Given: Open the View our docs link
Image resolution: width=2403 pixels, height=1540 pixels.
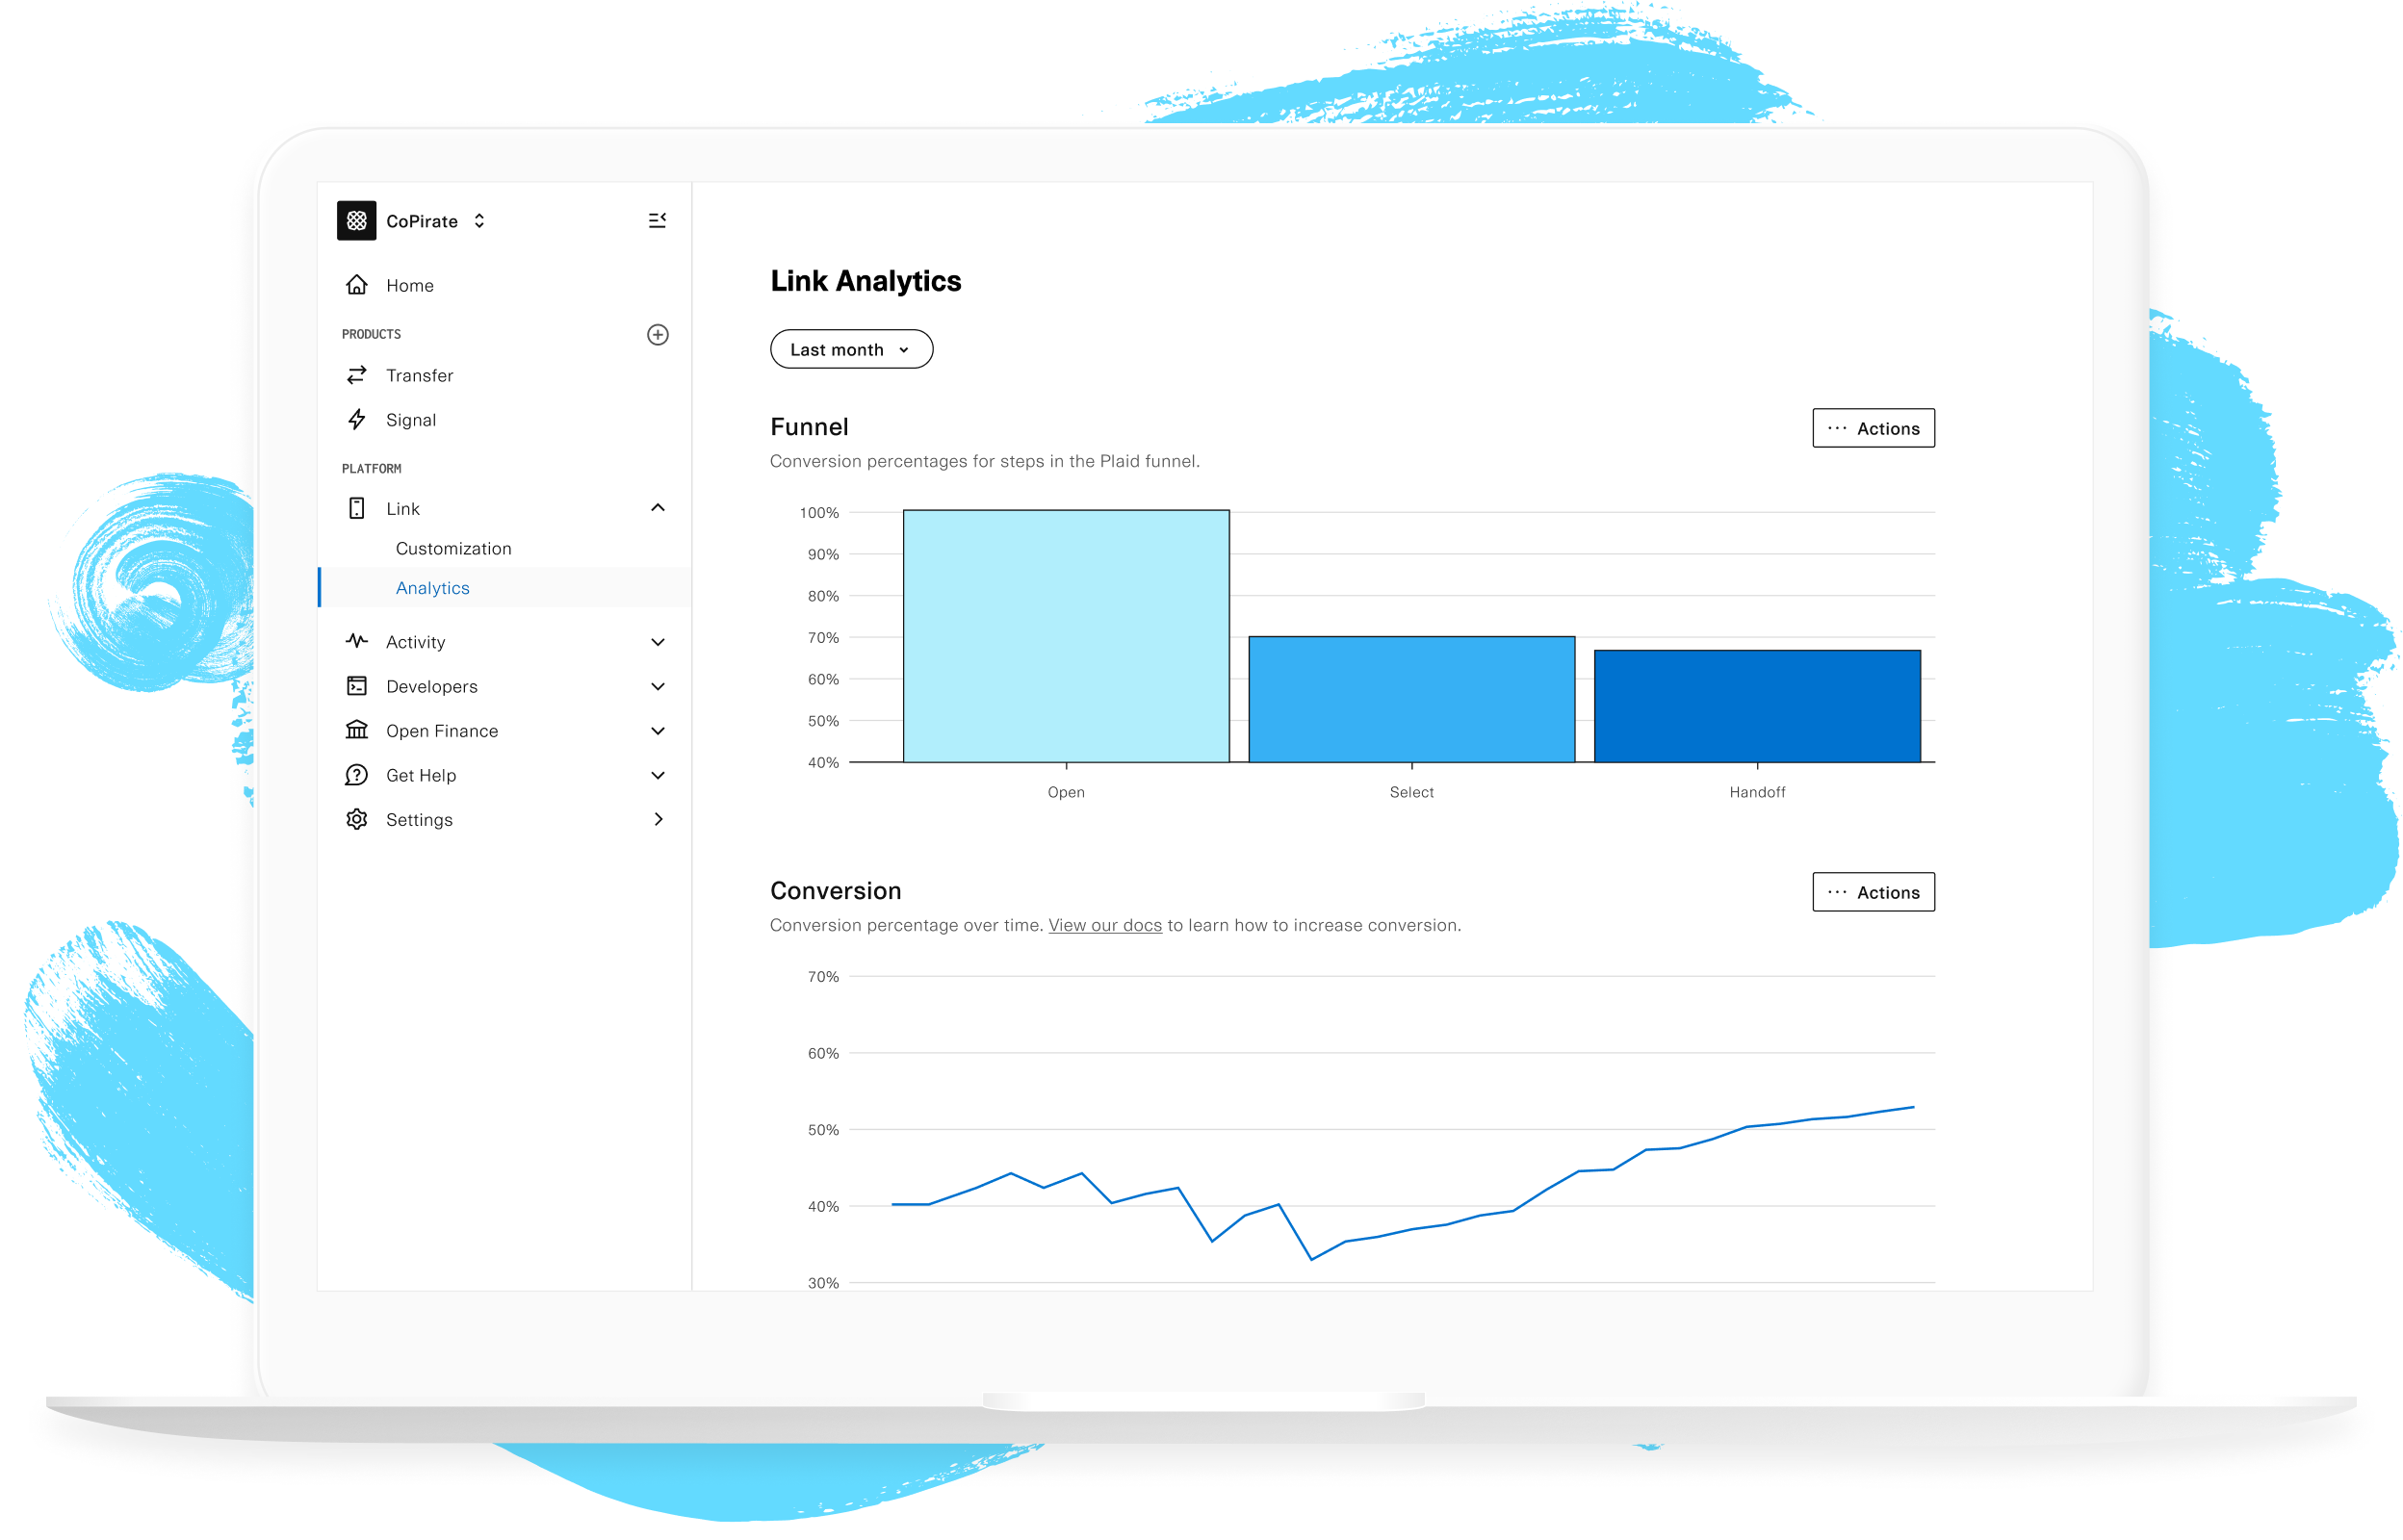Looking at the screenshot, I should 1104,925.
